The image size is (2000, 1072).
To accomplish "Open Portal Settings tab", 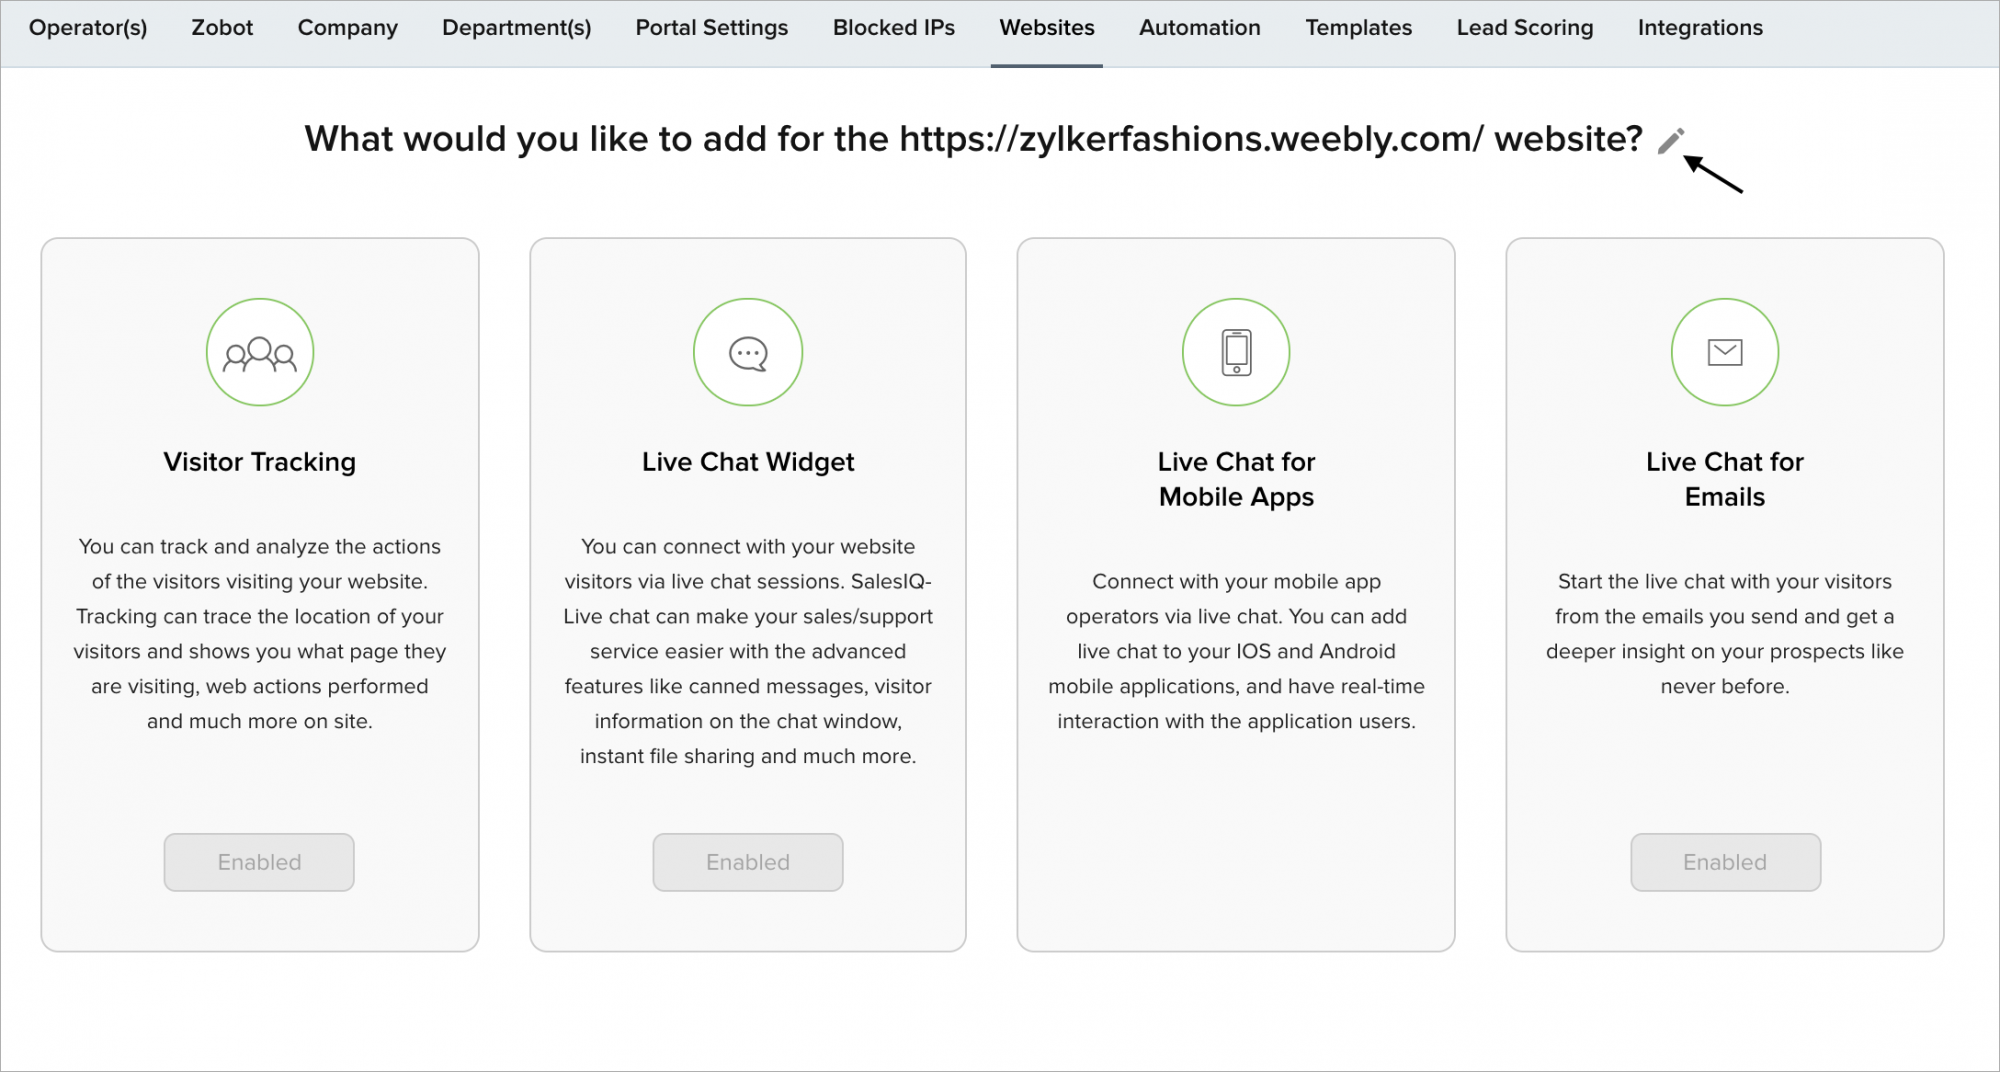I will pyautogui.click(x=712, y=28).
